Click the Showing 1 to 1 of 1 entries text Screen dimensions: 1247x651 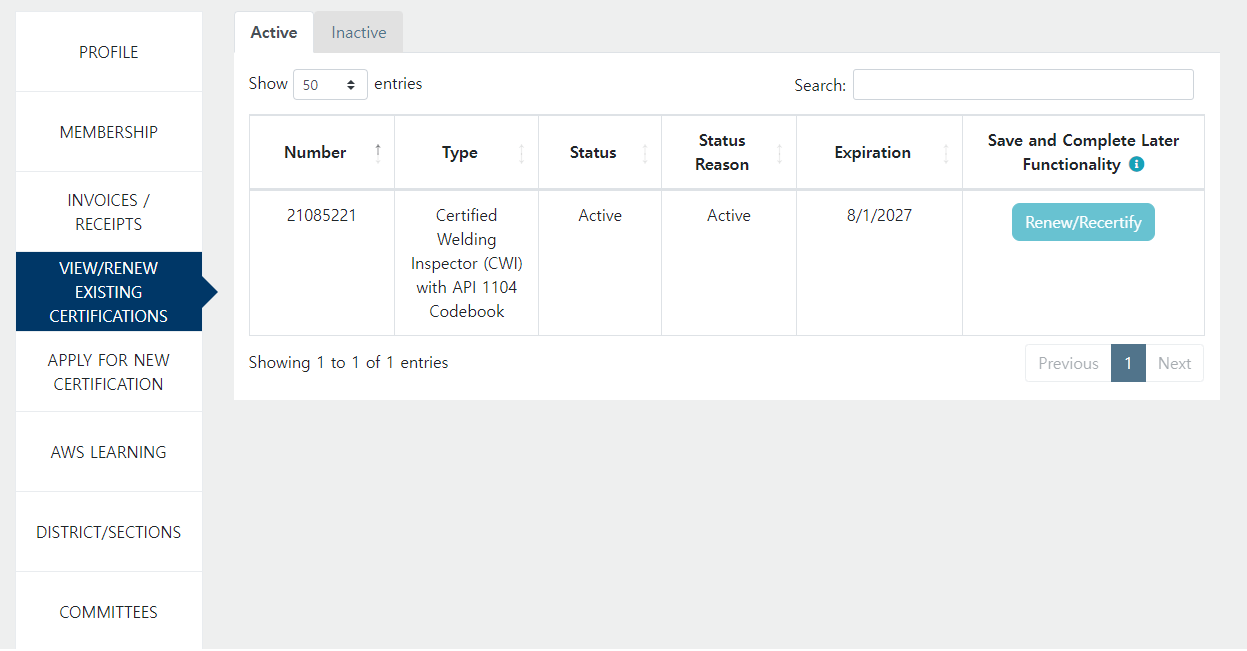(x=349, y=363)
